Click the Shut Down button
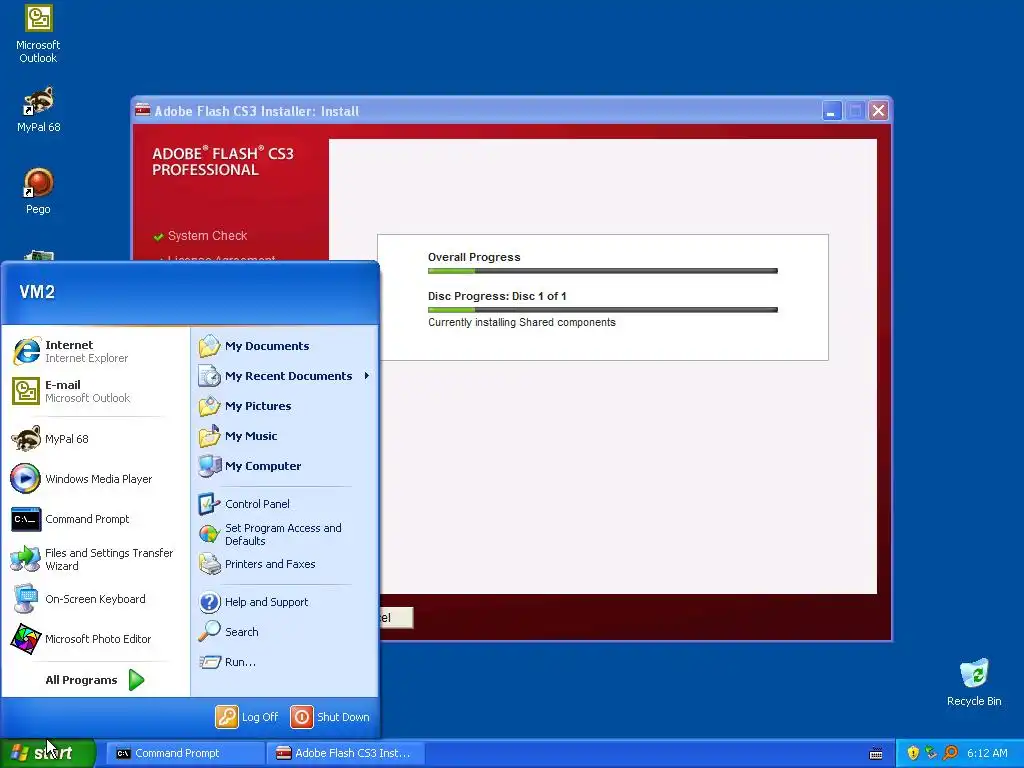Screen dimensions: 1024x768 330,716
